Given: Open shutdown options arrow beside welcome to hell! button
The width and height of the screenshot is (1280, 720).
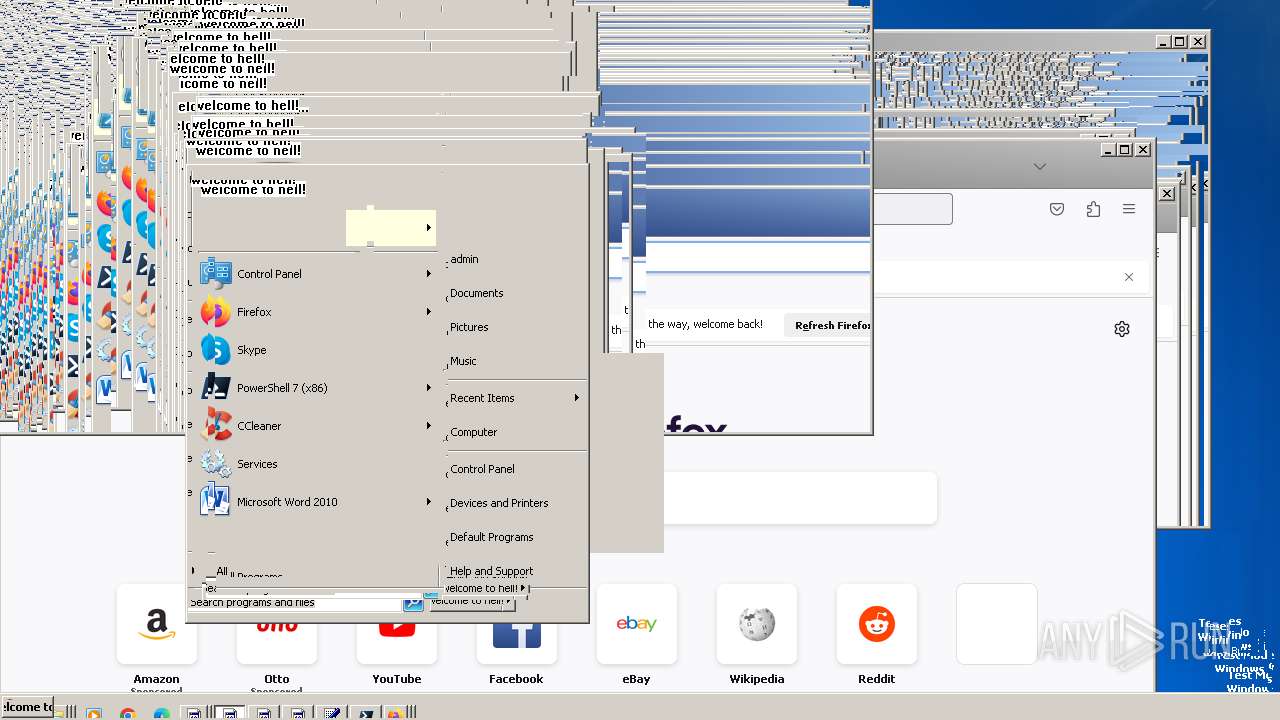Looking at the screenshot, I should point(522,589).
